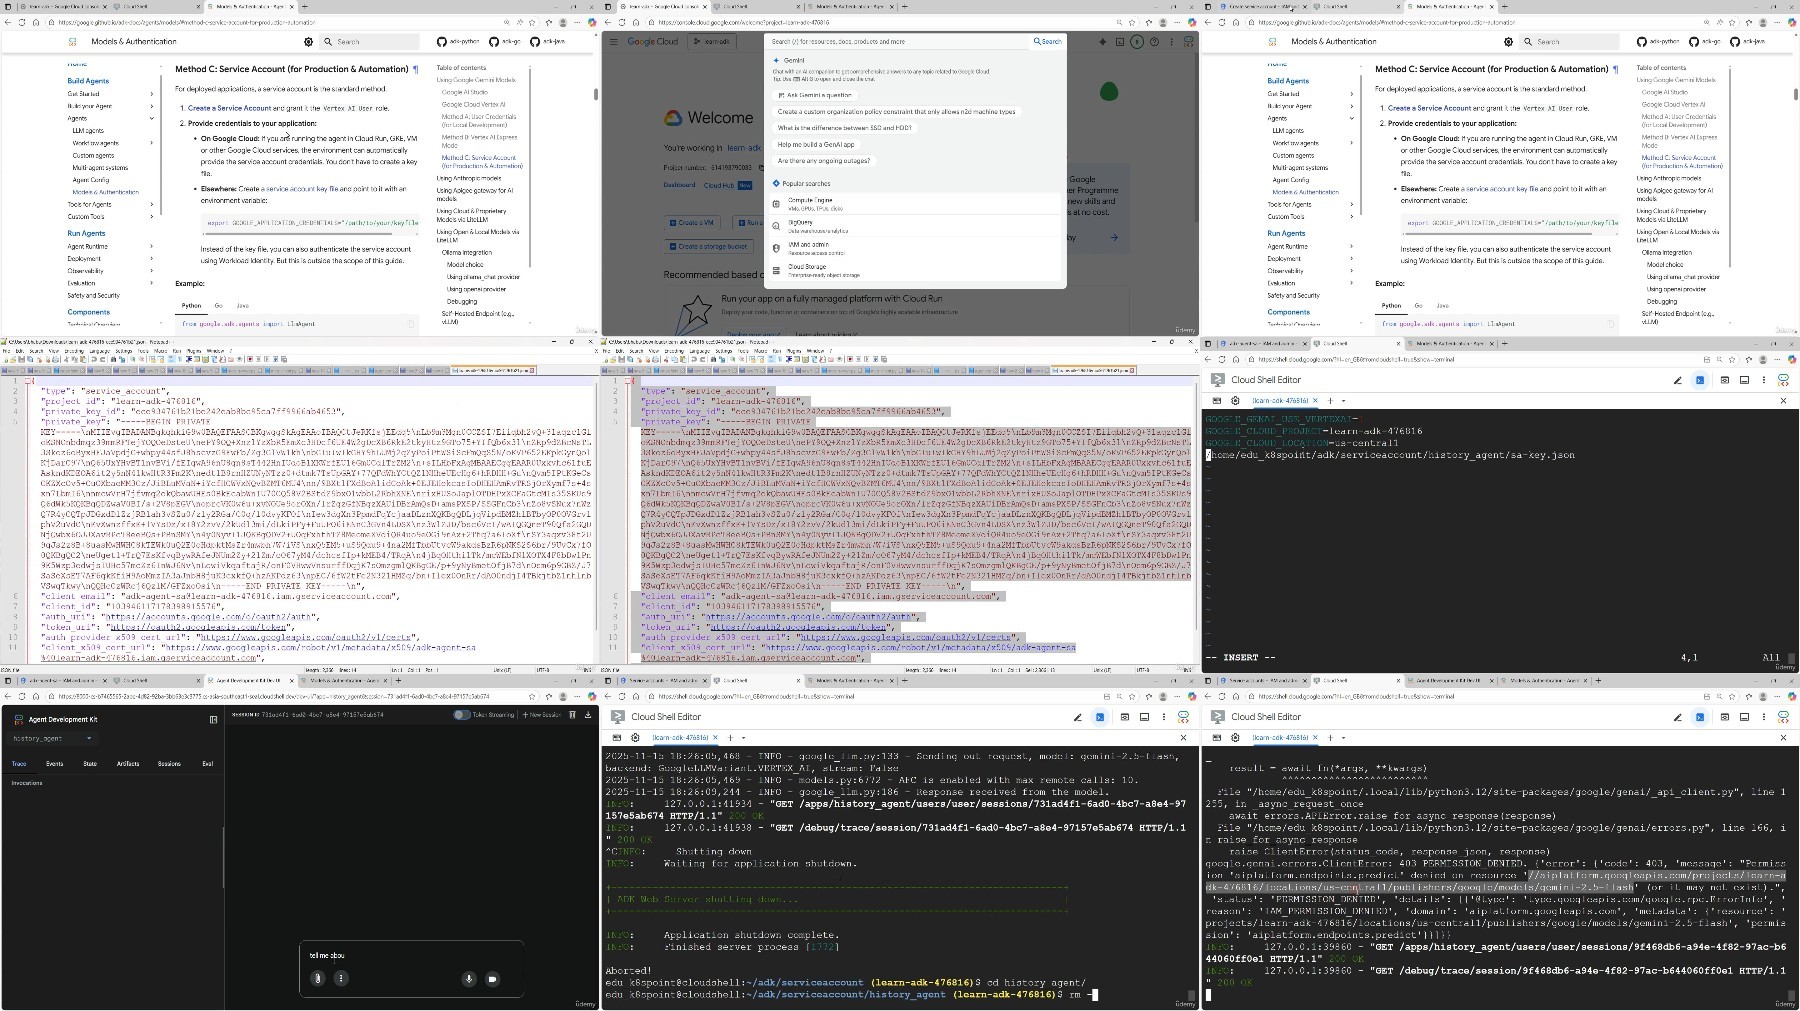The height and width of the screenshot is (1011, 1800).
Task: Choose Cloud Storage from popular searches
Action: click(915, 270)
